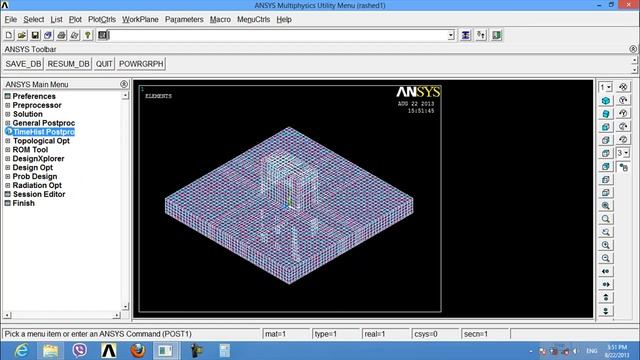
Task: Expand the Design Opt node
Action: coord(7,168)
